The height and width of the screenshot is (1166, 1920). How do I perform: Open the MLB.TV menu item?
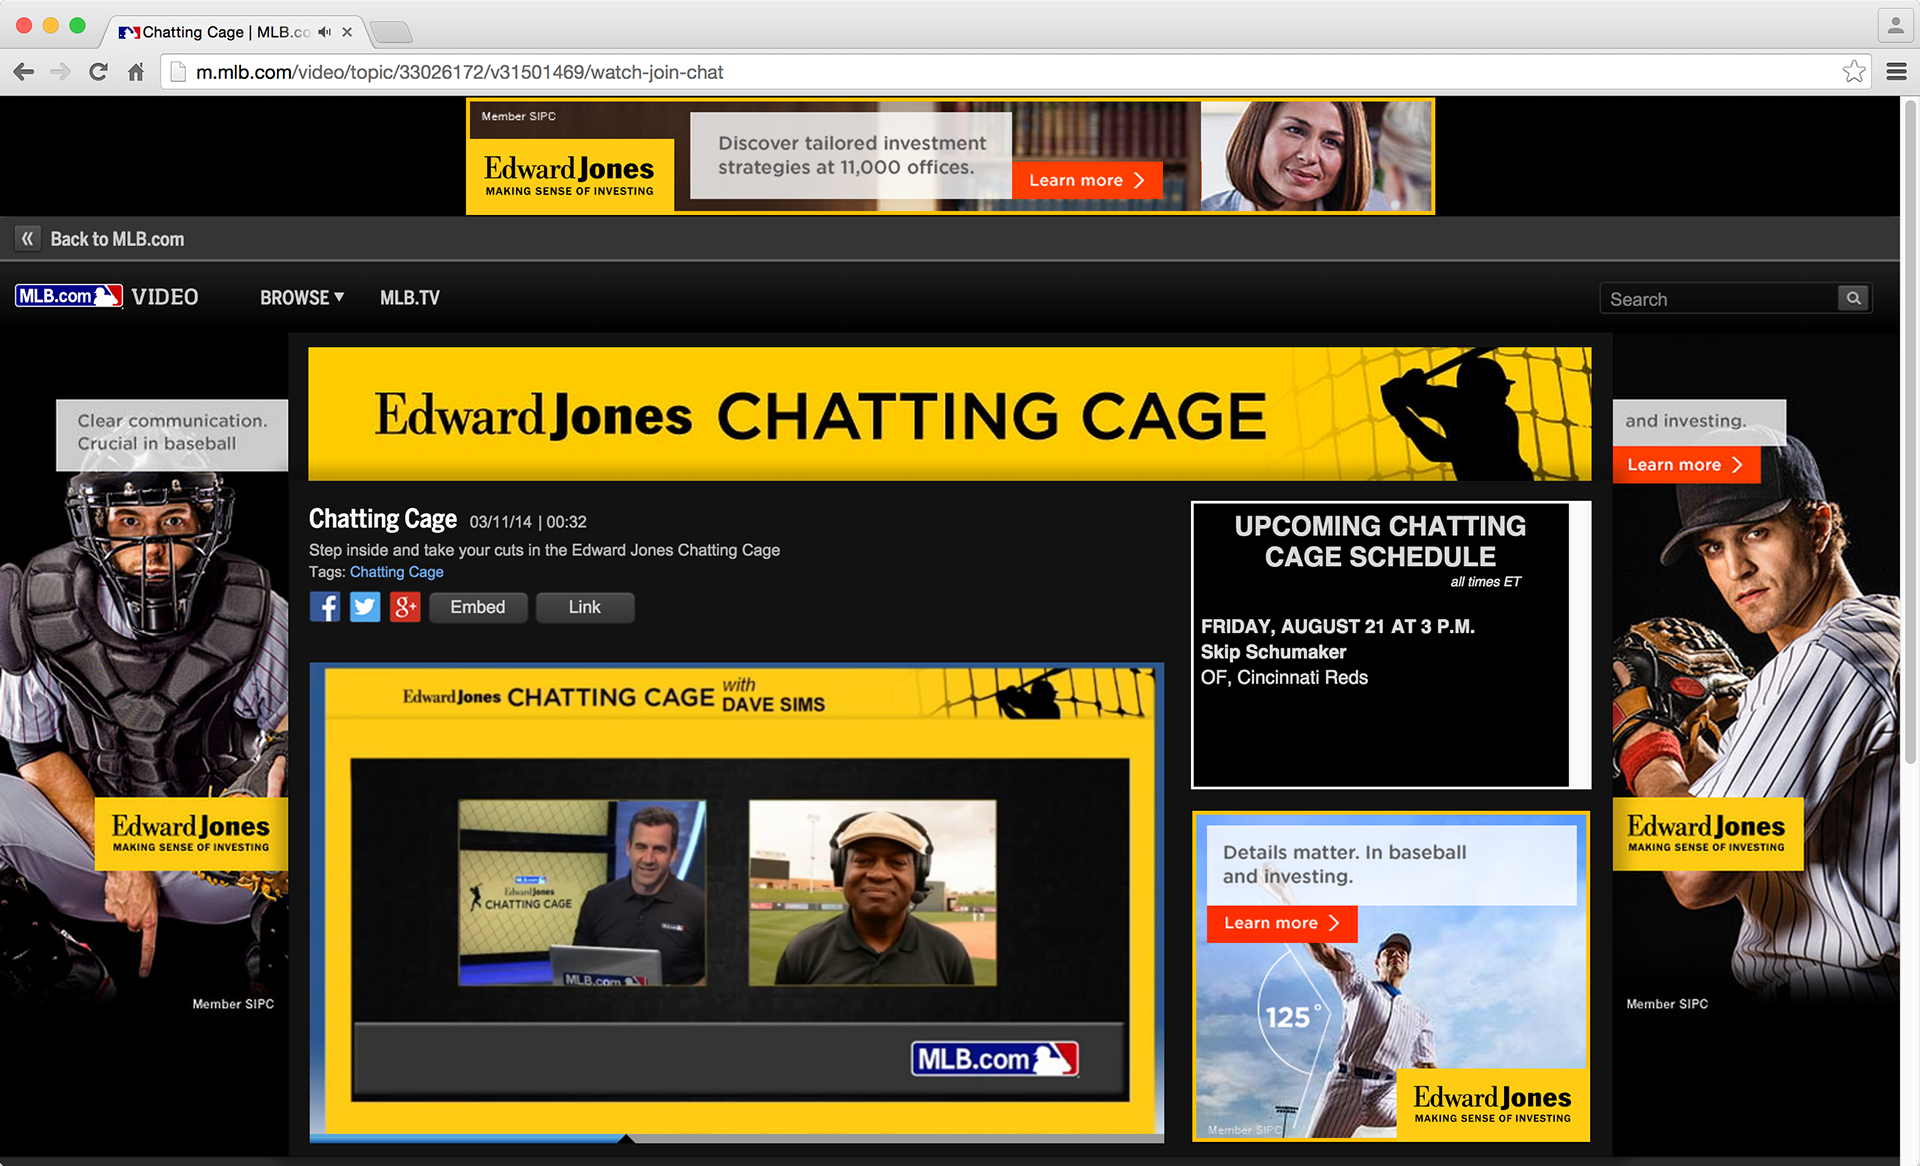click(410, 298)
